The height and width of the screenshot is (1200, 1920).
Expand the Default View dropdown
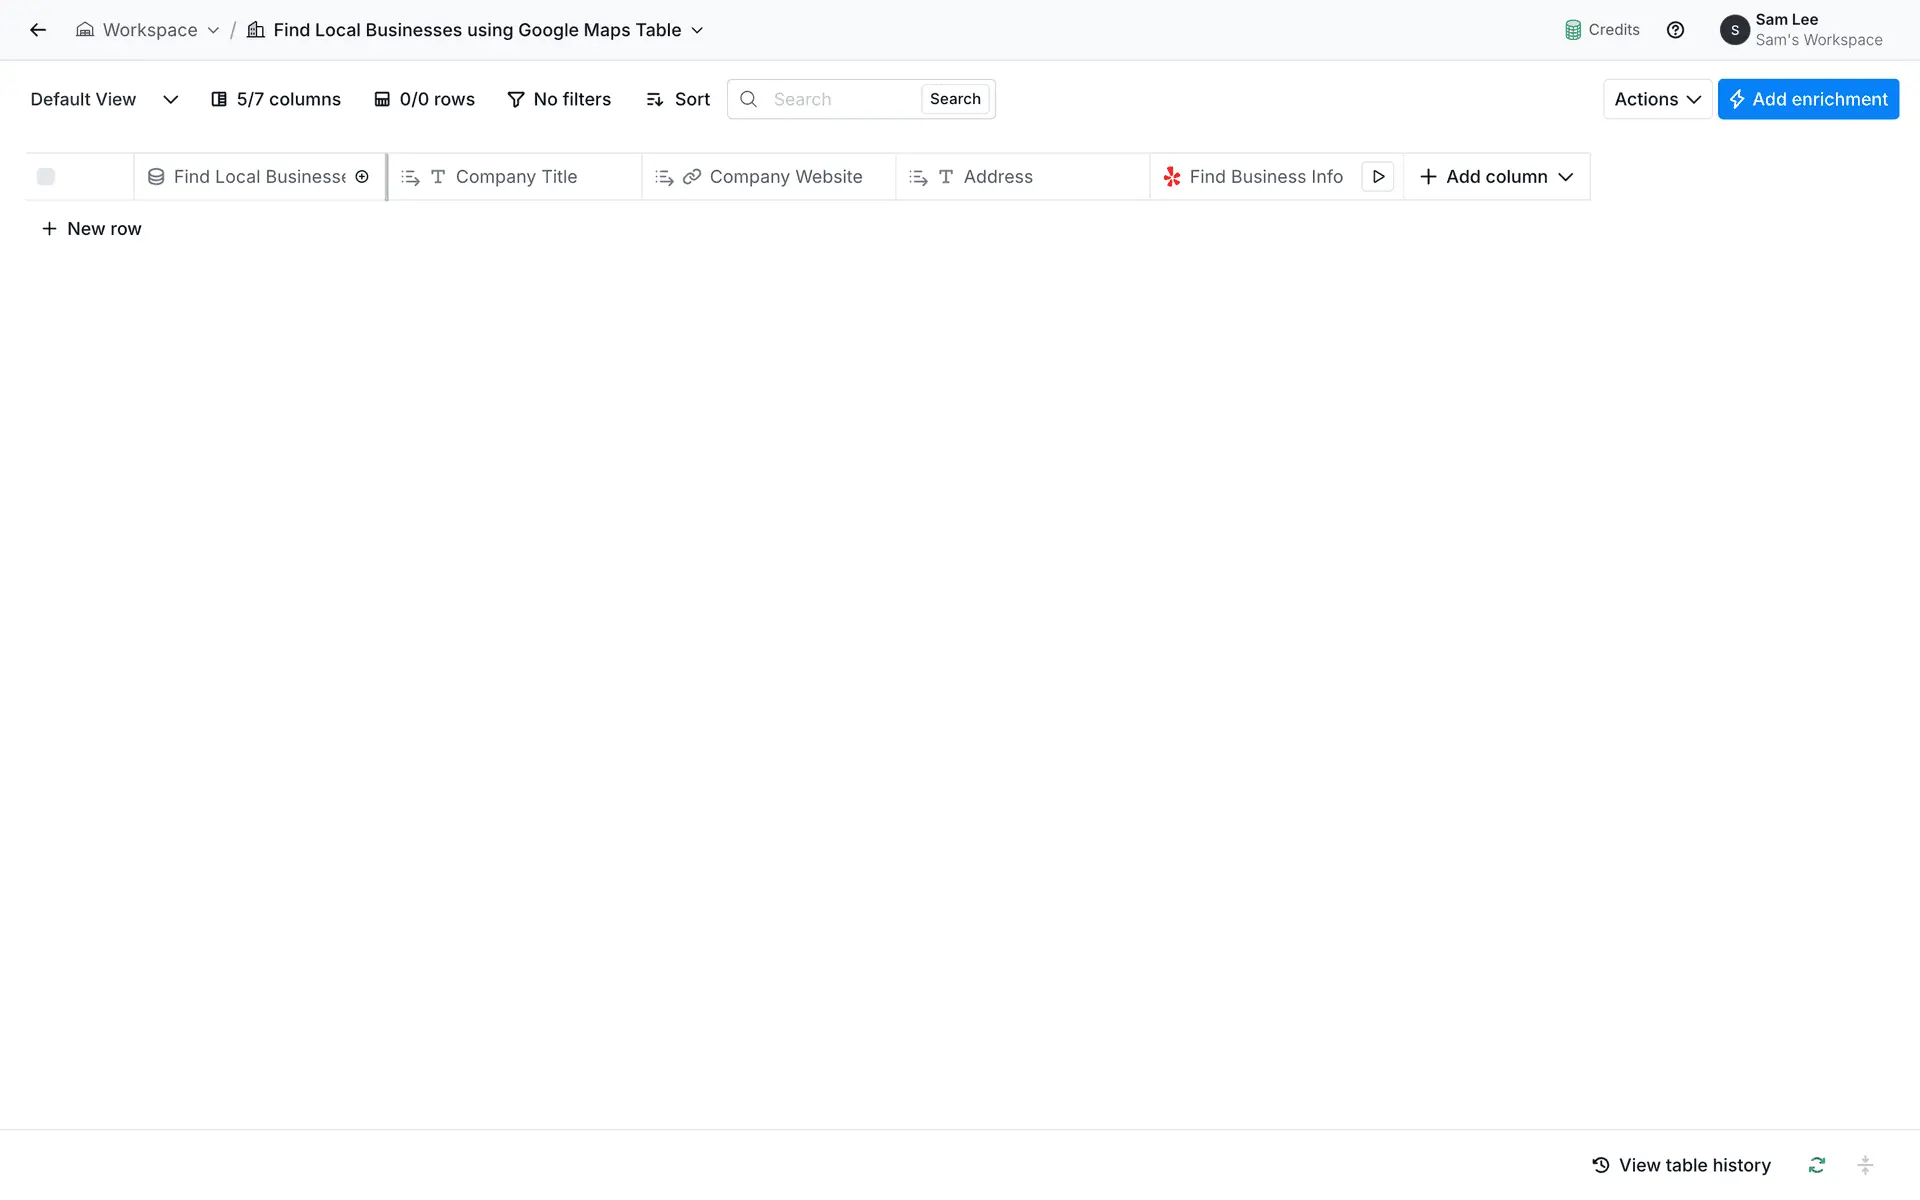[x=170, y=99]
